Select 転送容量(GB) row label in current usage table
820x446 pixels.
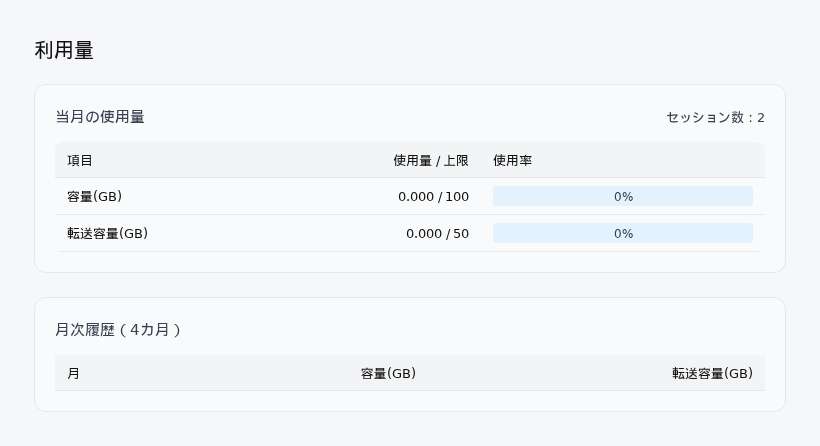coord(107,233)
